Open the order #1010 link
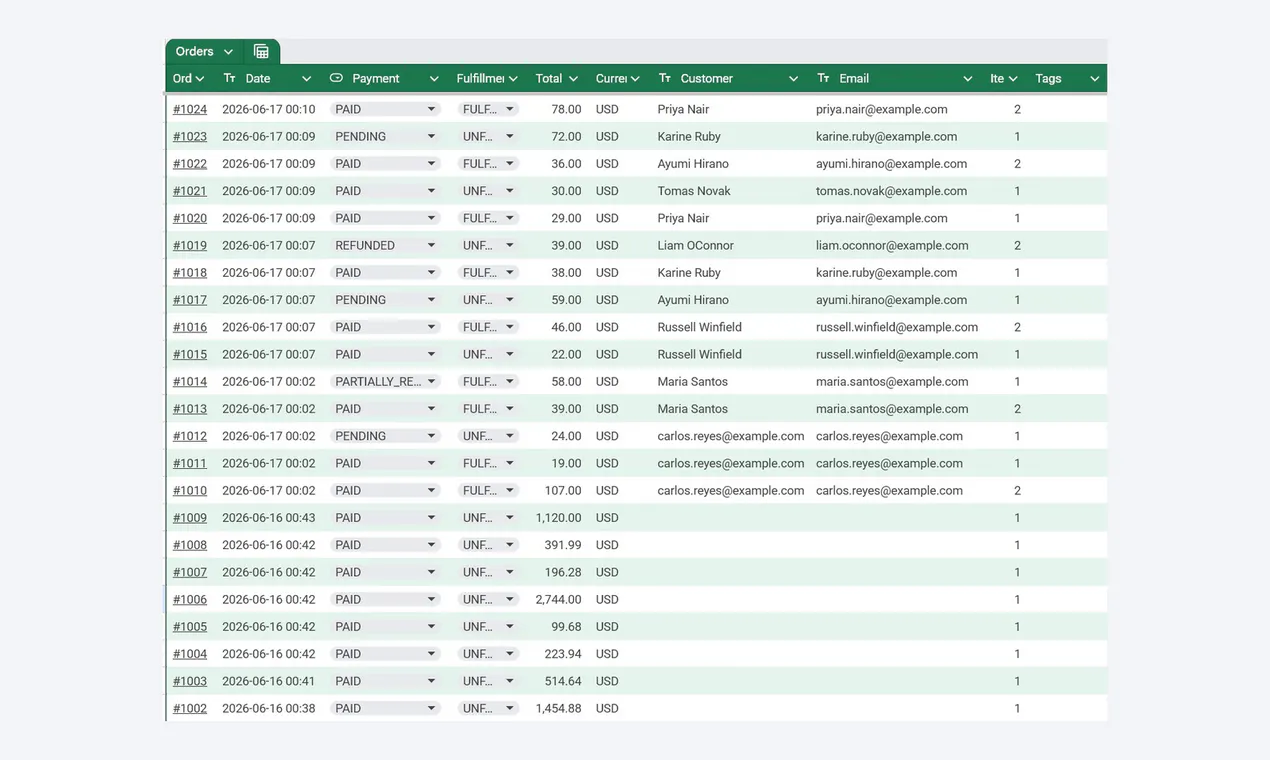Viewport: 1270px width, 760px height. coord(190,491)
